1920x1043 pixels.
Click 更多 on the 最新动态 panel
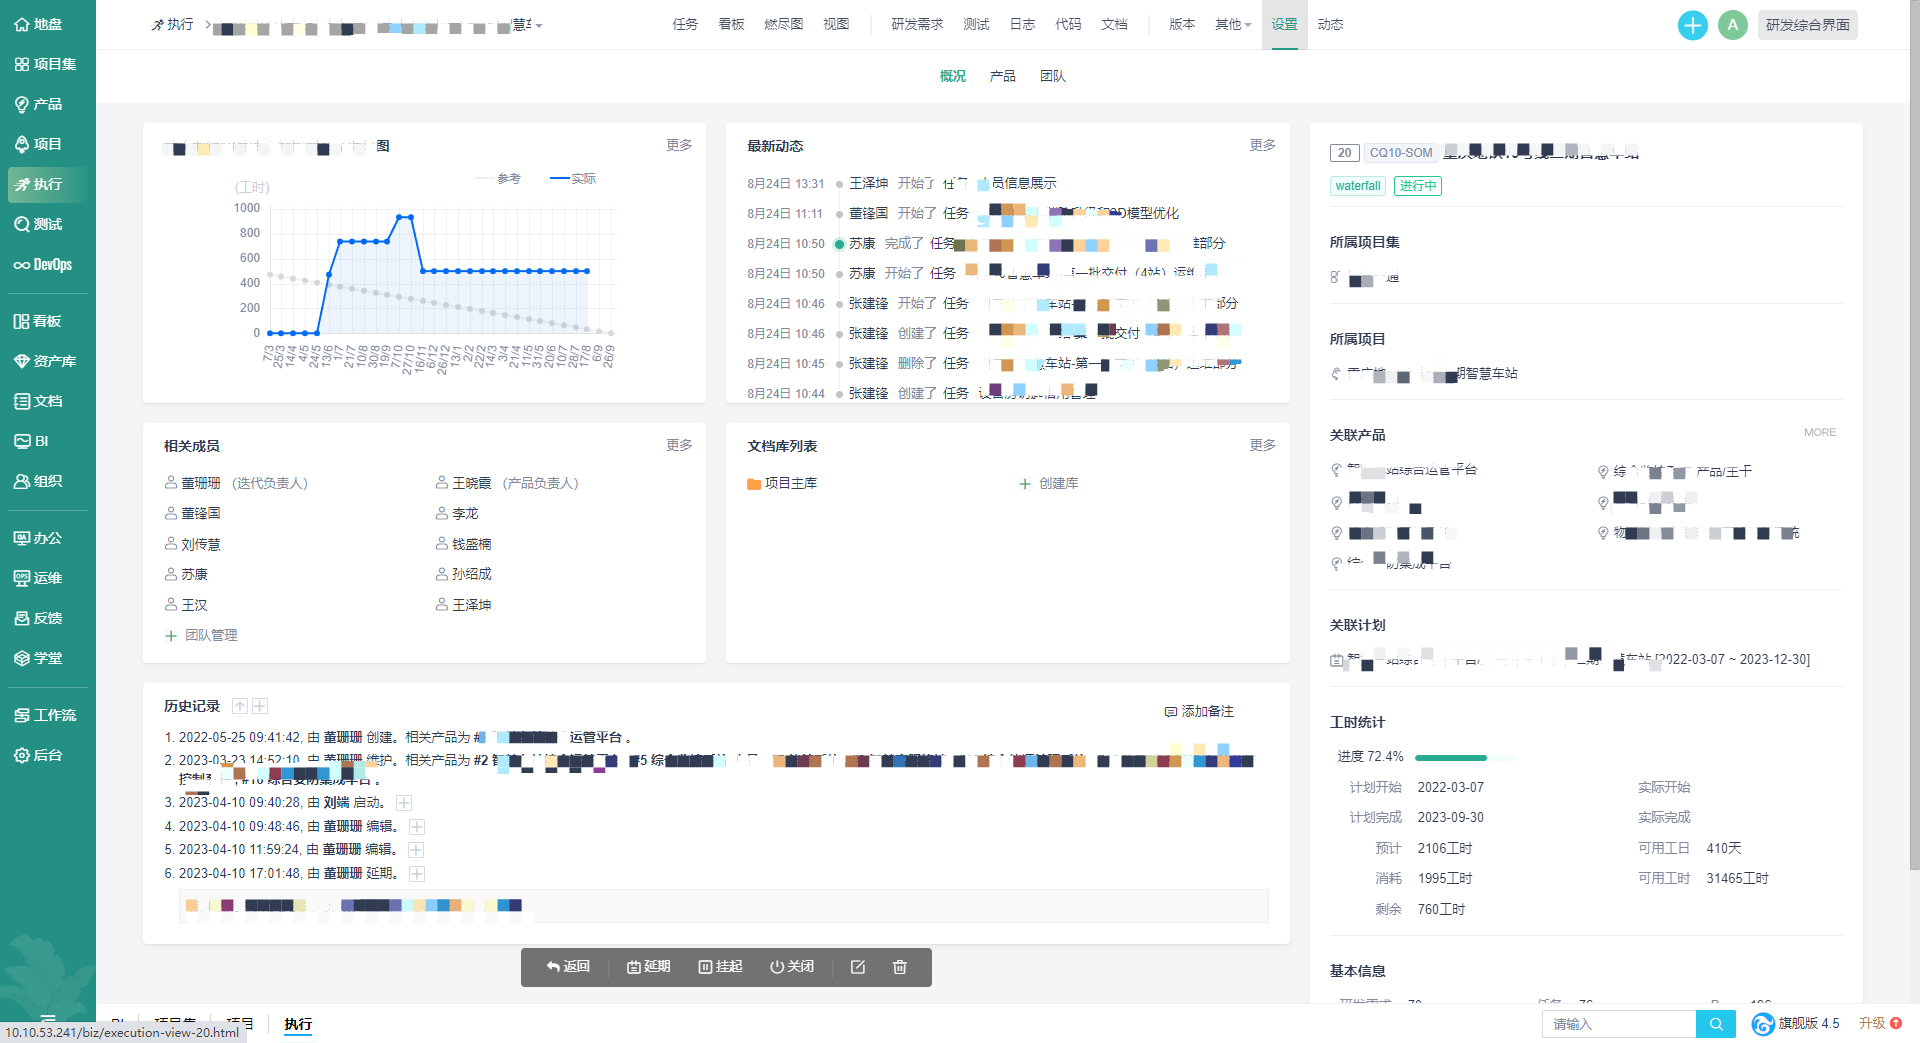click(1262, 145)
